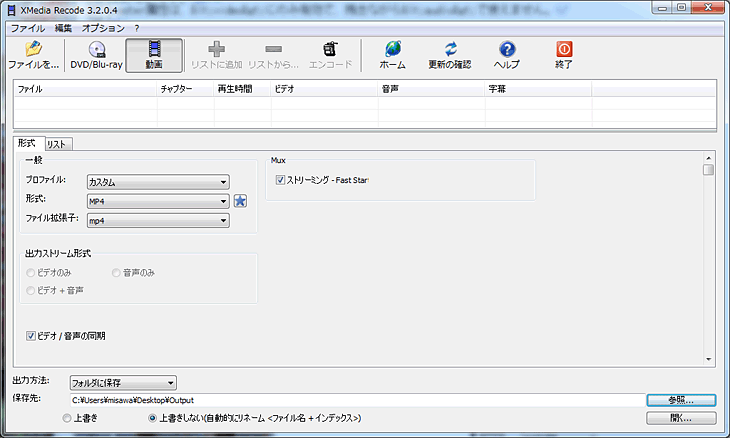
Task: Select the 音声のみ radio button
Action: pos(116,273)
